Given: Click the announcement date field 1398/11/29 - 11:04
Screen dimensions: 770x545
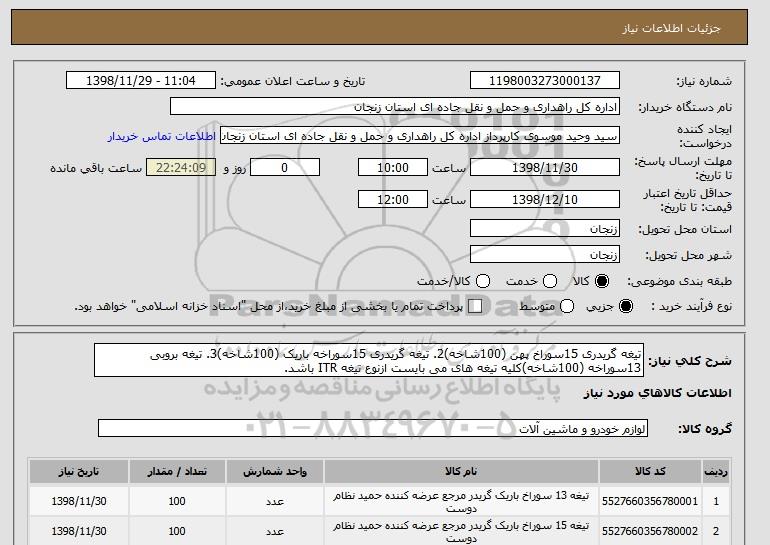Looking at the screenshot, I should point(141,81).
